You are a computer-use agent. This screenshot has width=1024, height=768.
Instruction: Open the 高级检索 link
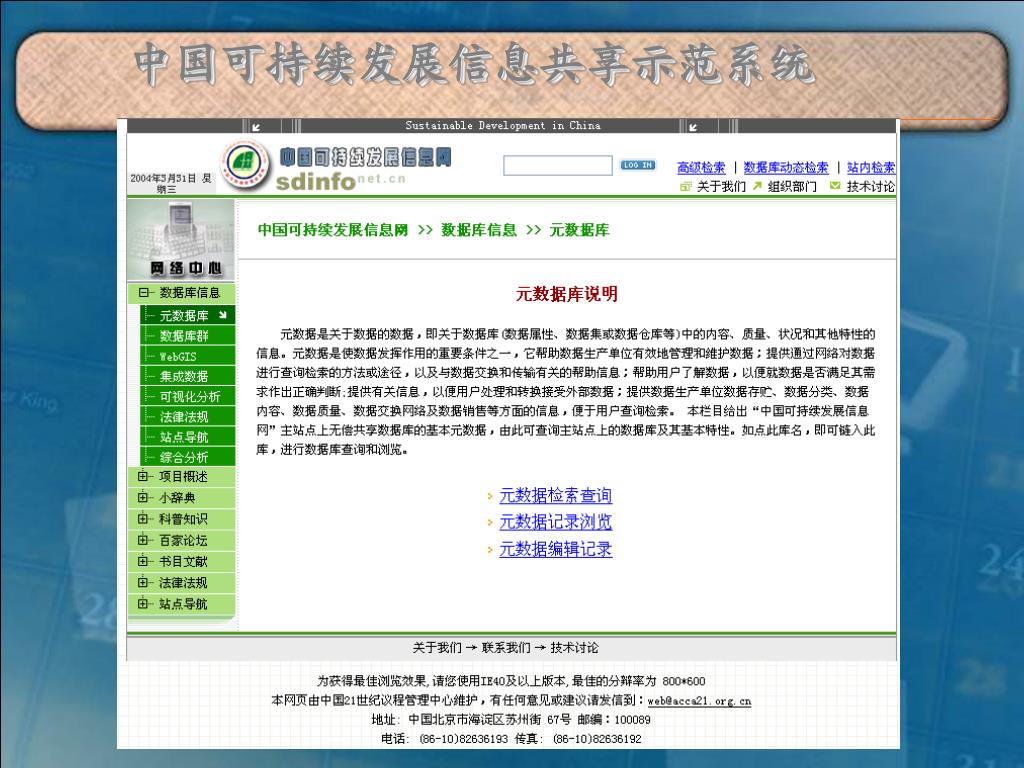(701, 168)
